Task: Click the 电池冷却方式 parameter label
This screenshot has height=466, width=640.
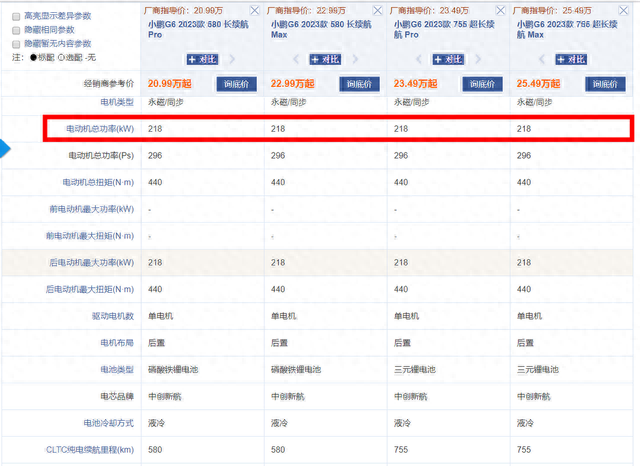Action: pyautogui.click(x=109, y=423)
